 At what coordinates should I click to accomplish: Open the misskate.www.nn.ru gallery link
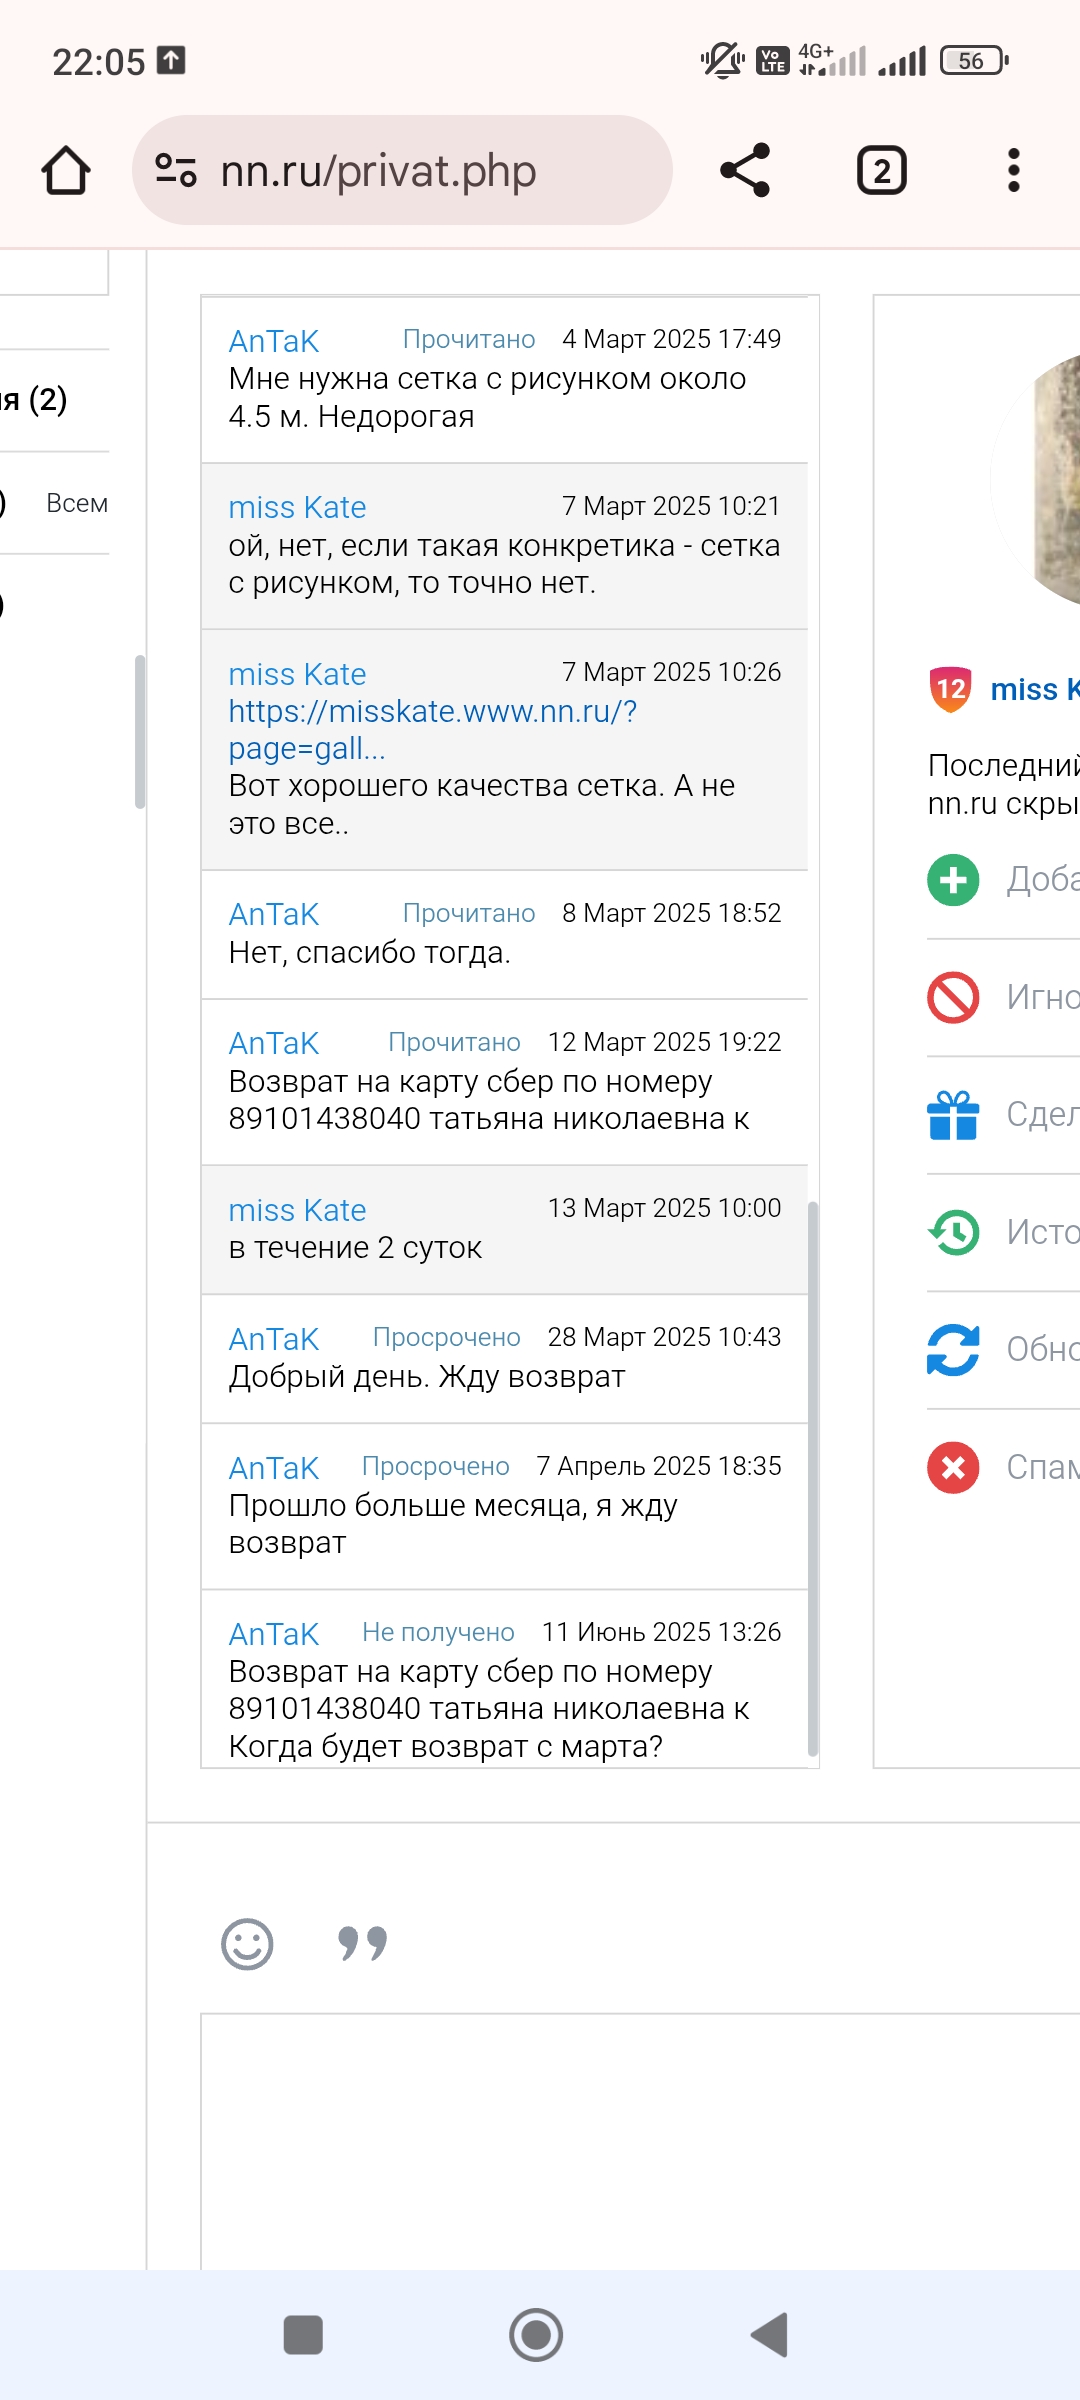432,729
